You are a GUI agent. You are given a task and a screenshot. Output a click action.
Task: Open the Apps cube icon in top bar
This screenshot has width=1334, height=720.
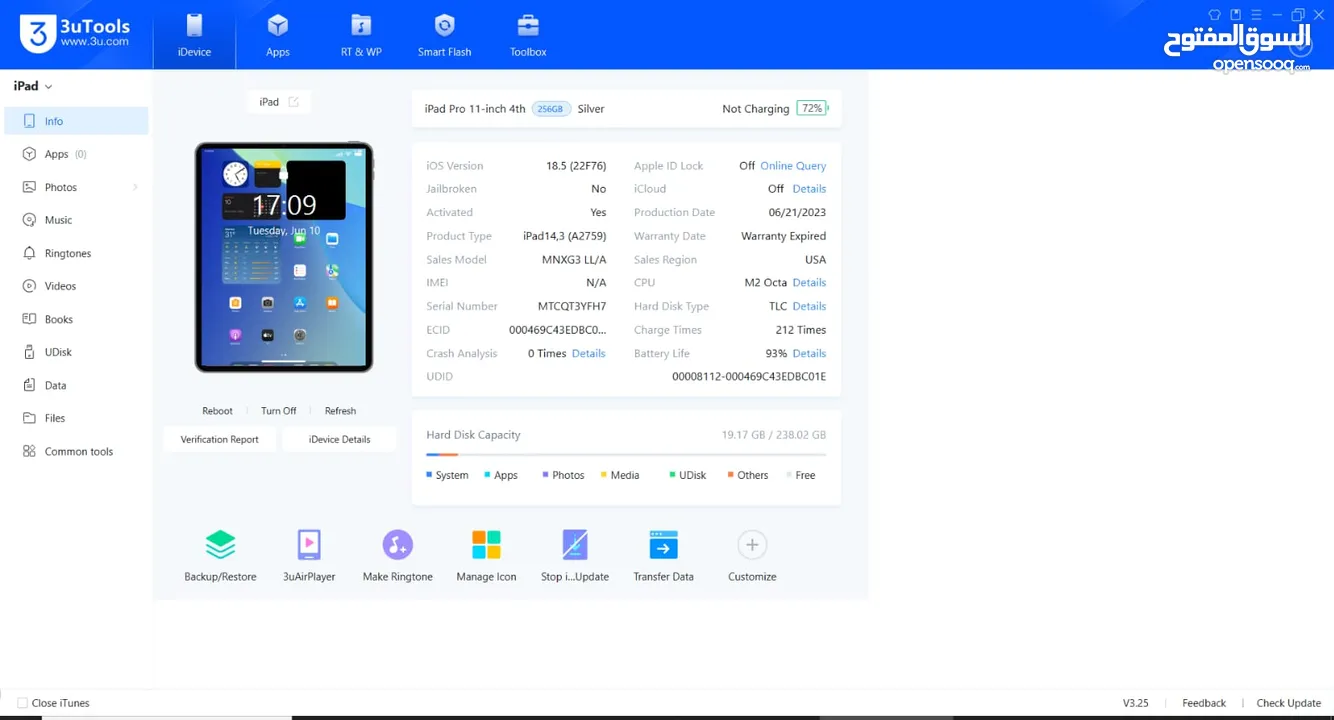pos(278,26)
